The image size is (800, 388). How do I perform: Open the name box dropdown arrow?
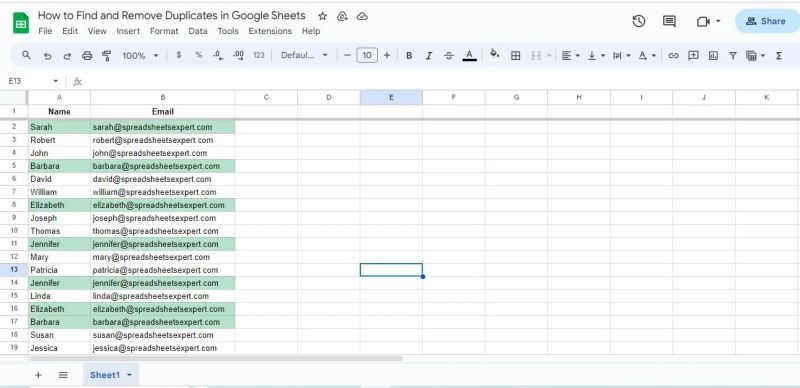pyautogui.click(x=56, y=81)
